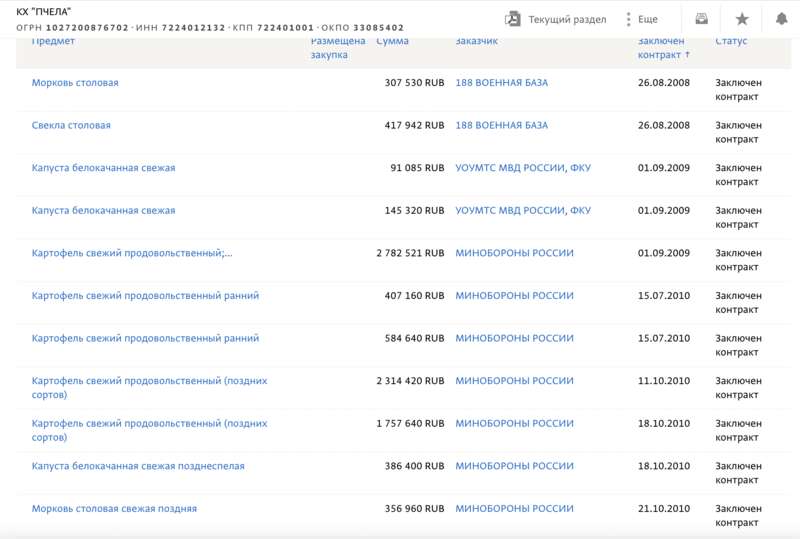The height and width of the screenshot is (539, 800).
Task: Open 'МИНОБОРОНЫ РОССИИ' for 407 160 RUB
Action: [514, 296]
